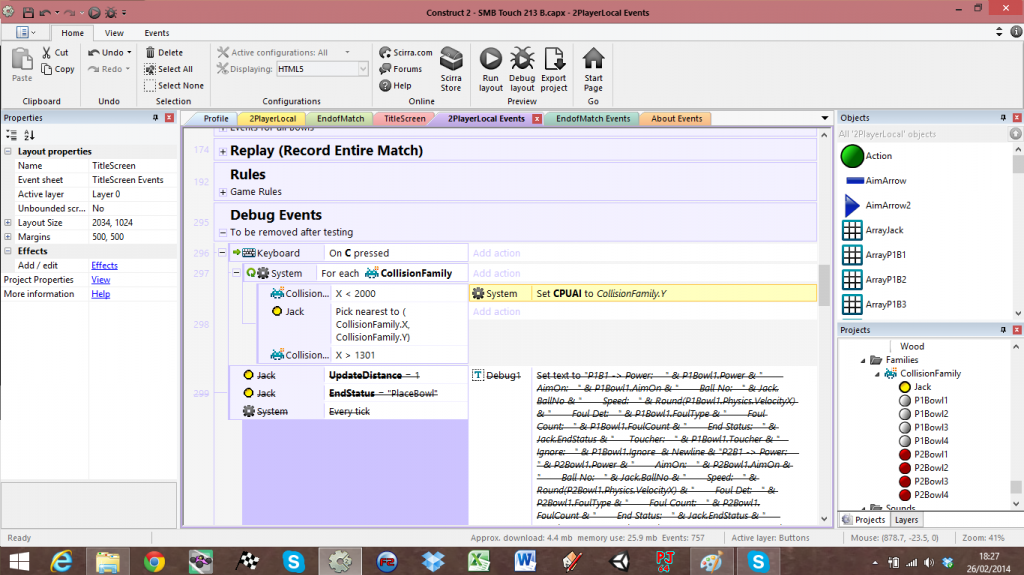This screenshot has height=575, width=1024.
Task: Close the 2PlayerLocal Events tab
Action: click(x=537, y=118)
